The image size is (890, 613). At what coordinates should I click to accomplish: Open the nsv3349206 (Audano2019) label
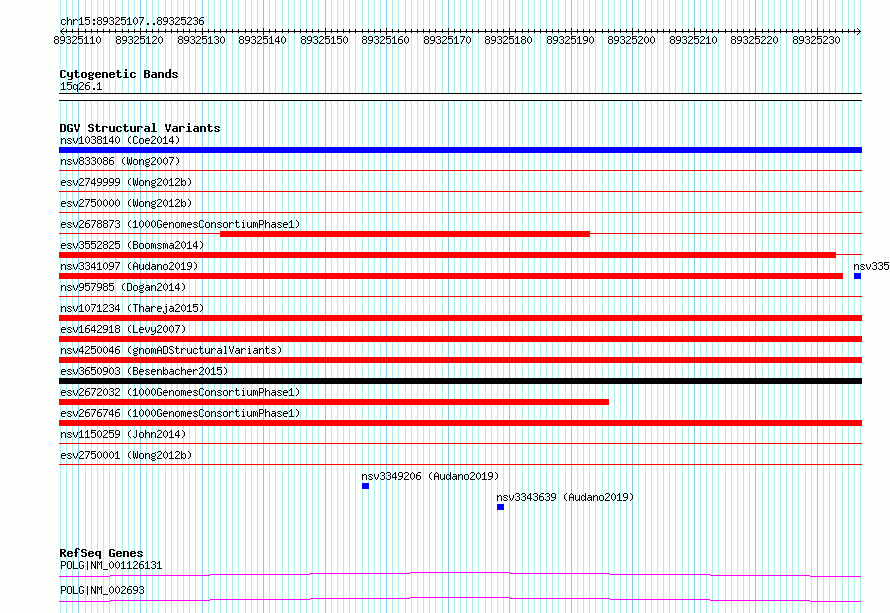pos(430,476)
